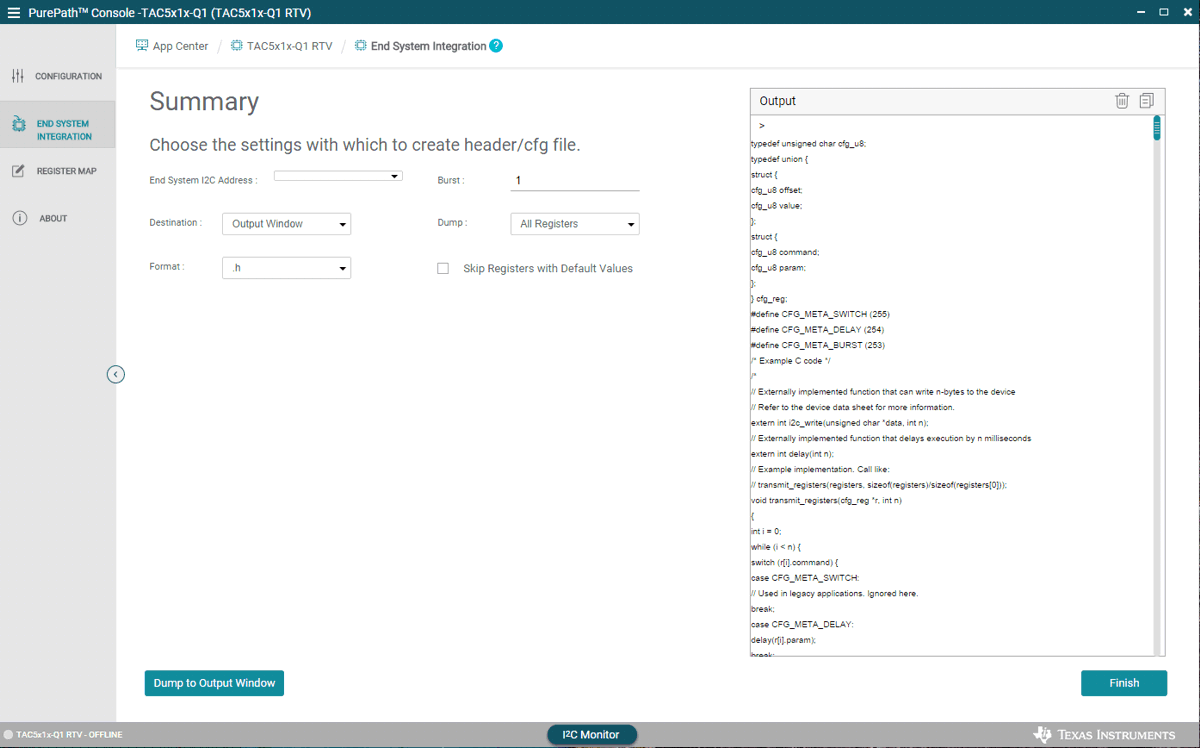This screenshot has width=1200, height=748.
Task: Open the End System I2C Address dropdown
Action: pos(338,176)
